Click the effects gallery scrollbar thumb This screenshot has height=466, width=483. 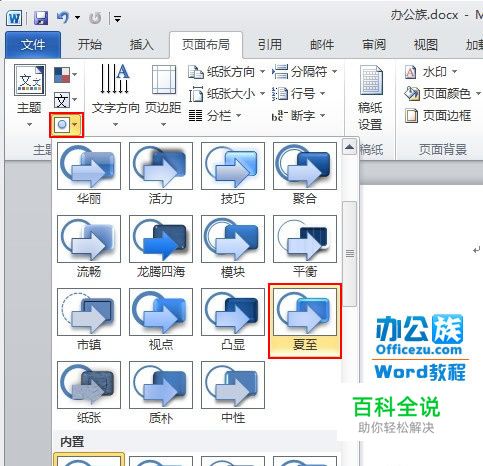point(349,254)
